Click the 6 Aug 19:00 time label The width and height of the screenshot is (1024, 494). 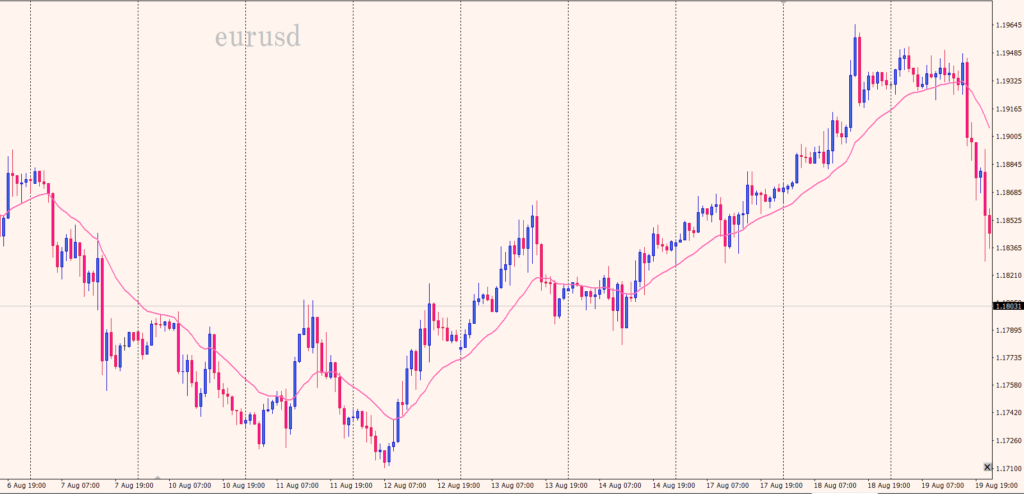pyautogui.click(x=28, y=485)
